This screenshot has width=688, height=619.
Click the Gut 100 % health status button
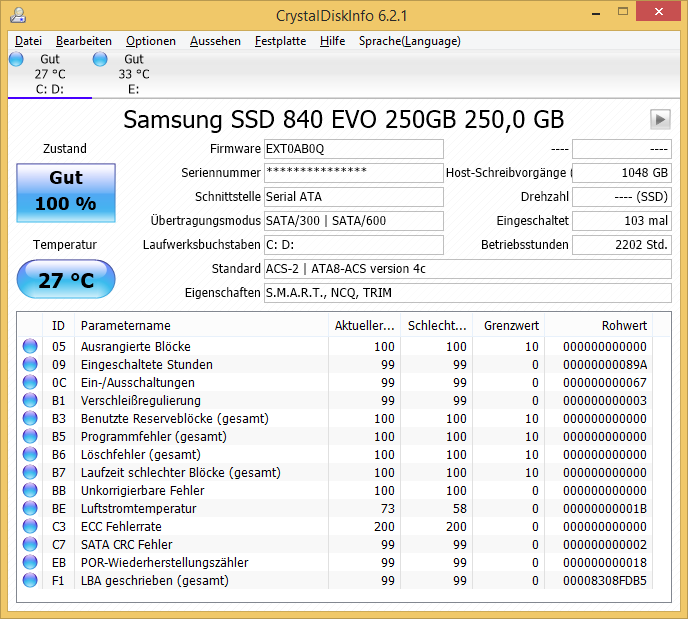[66, 193]
